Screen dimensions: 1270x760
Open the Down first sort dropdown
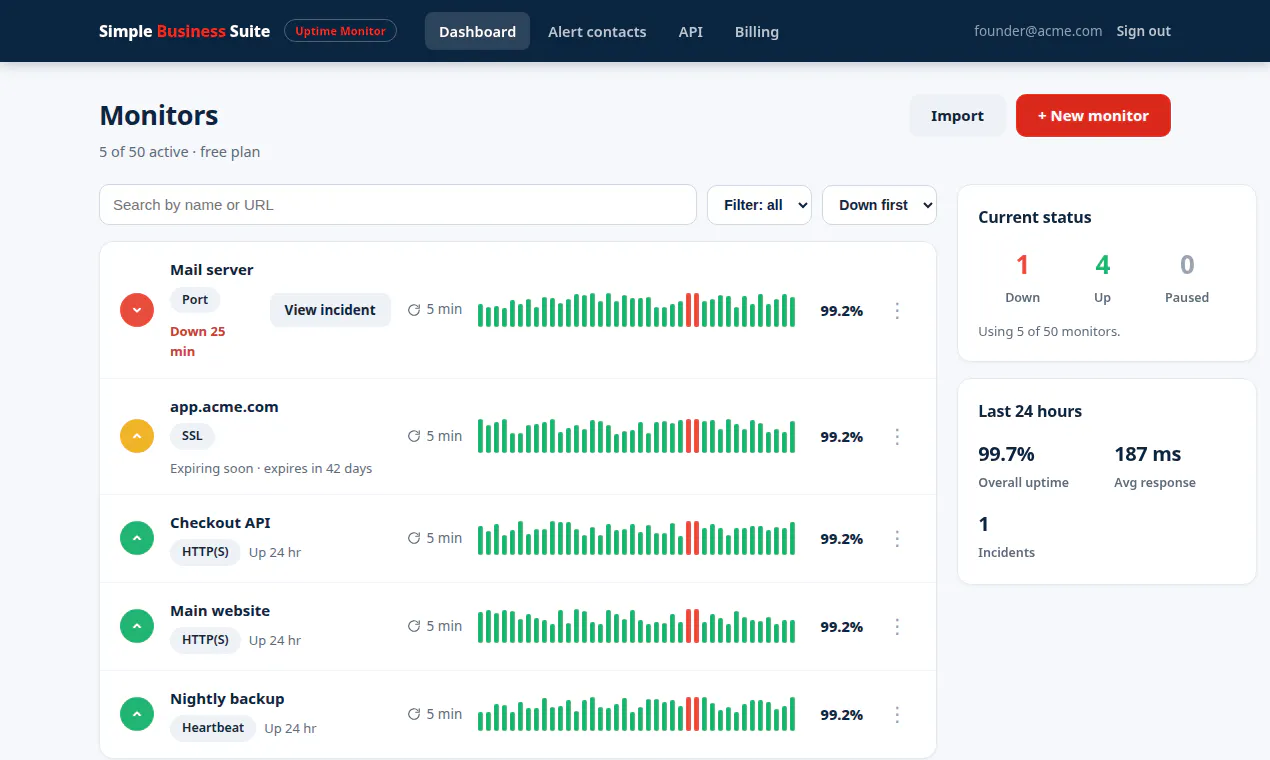click(x=879, y=205)
